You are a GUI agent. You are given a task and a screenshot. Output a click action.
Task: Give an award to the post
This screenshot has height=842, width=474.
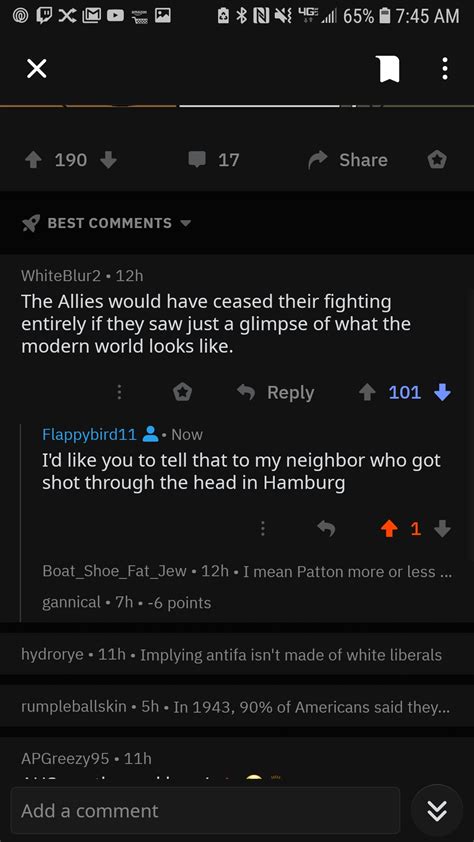click(x=436, y=159)
